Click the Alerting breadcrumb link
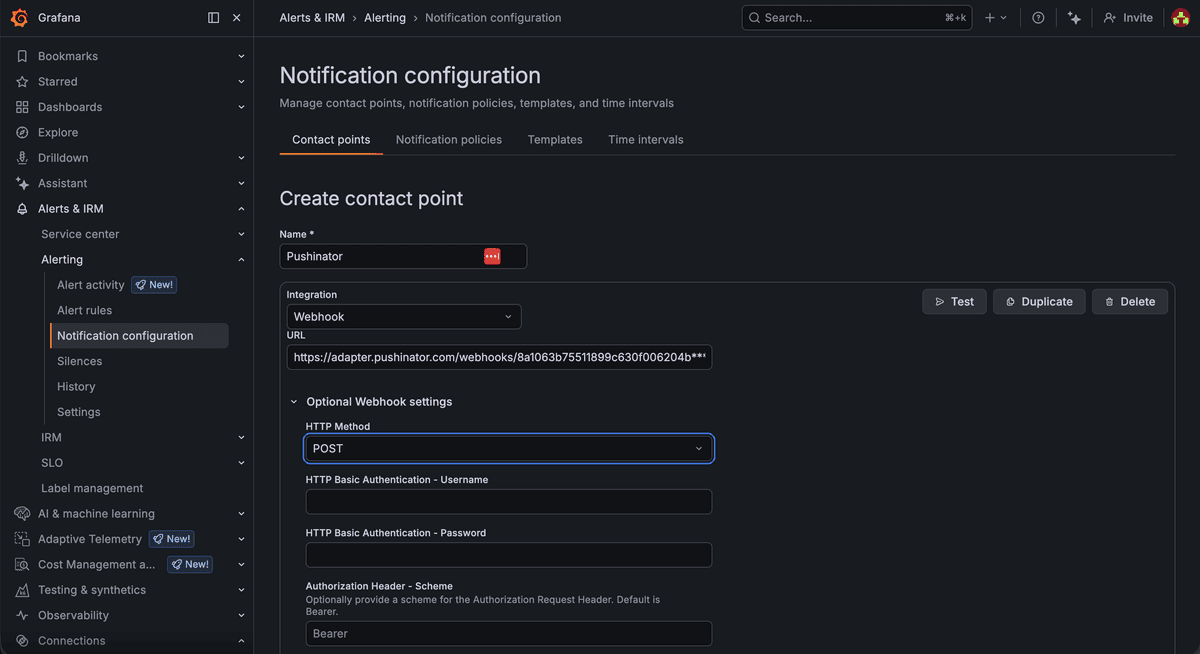Viewport: 1200px width, 654px height. [x=385, y=18]
